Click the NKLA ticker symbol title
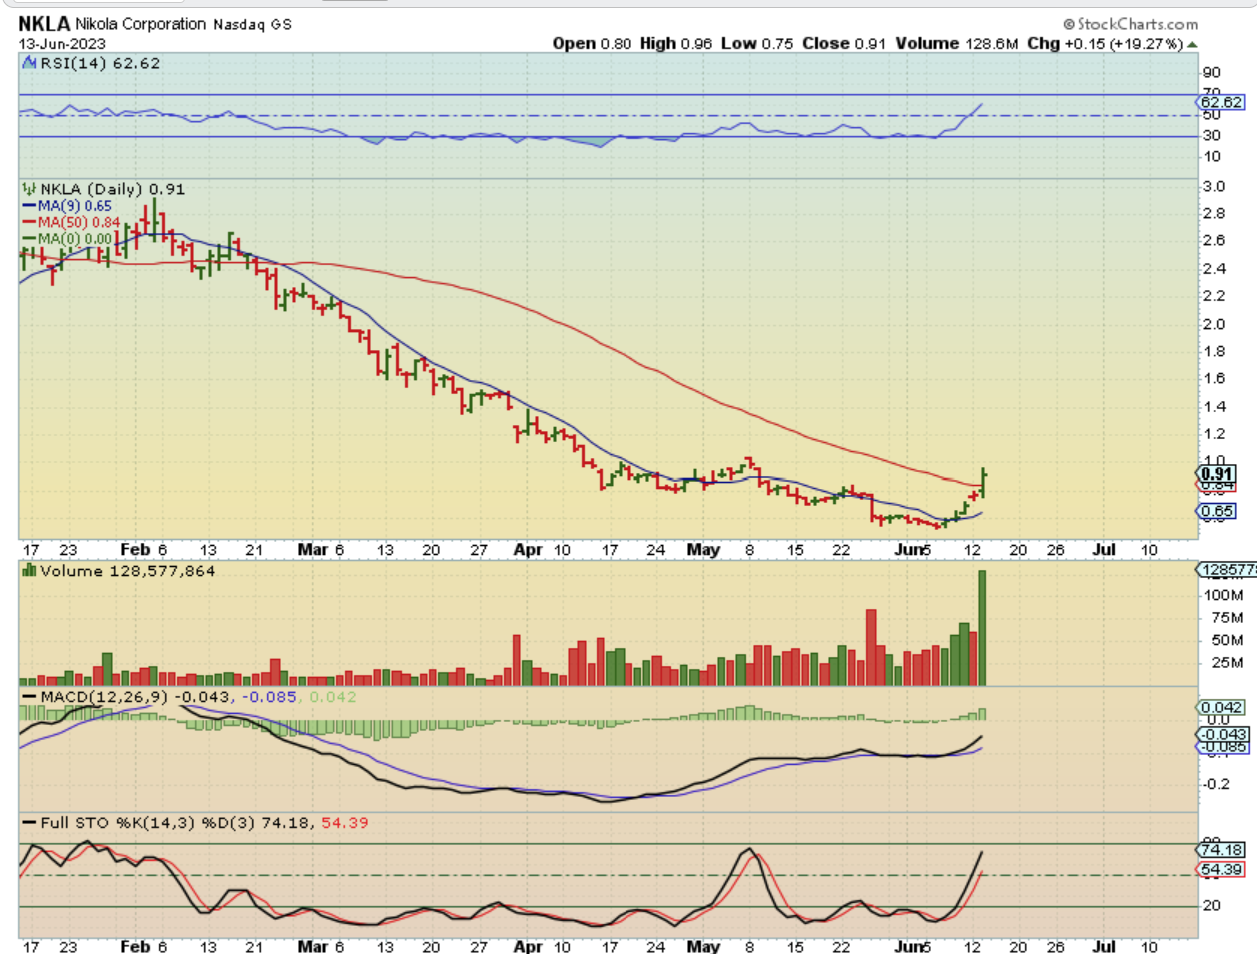1257x954 pixels. click(44, 24)
